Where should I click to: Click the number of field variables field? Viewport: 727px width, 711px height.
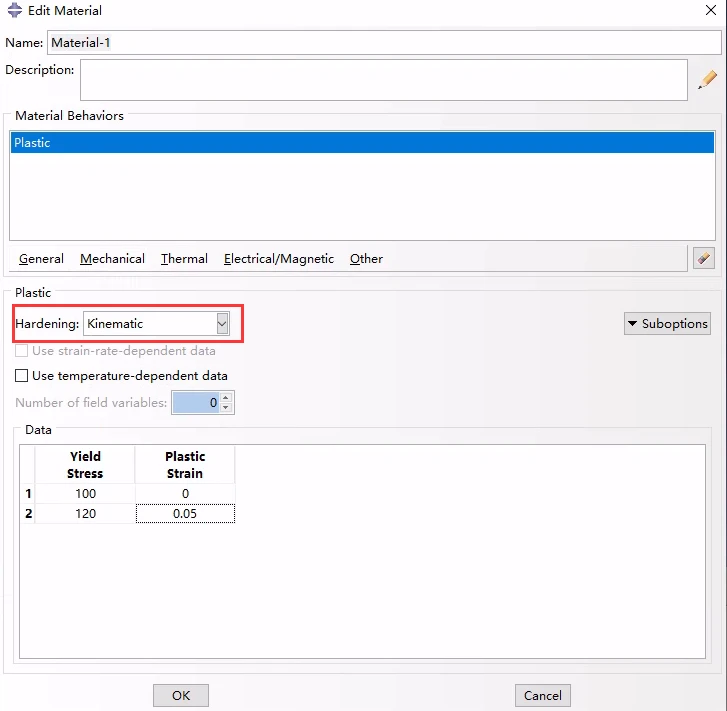(x=196, y=402)
